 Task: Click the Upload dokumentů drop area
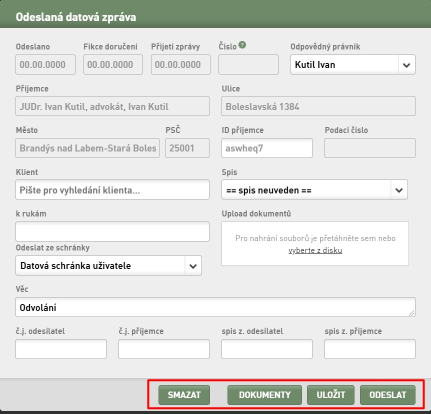(315, 244)
